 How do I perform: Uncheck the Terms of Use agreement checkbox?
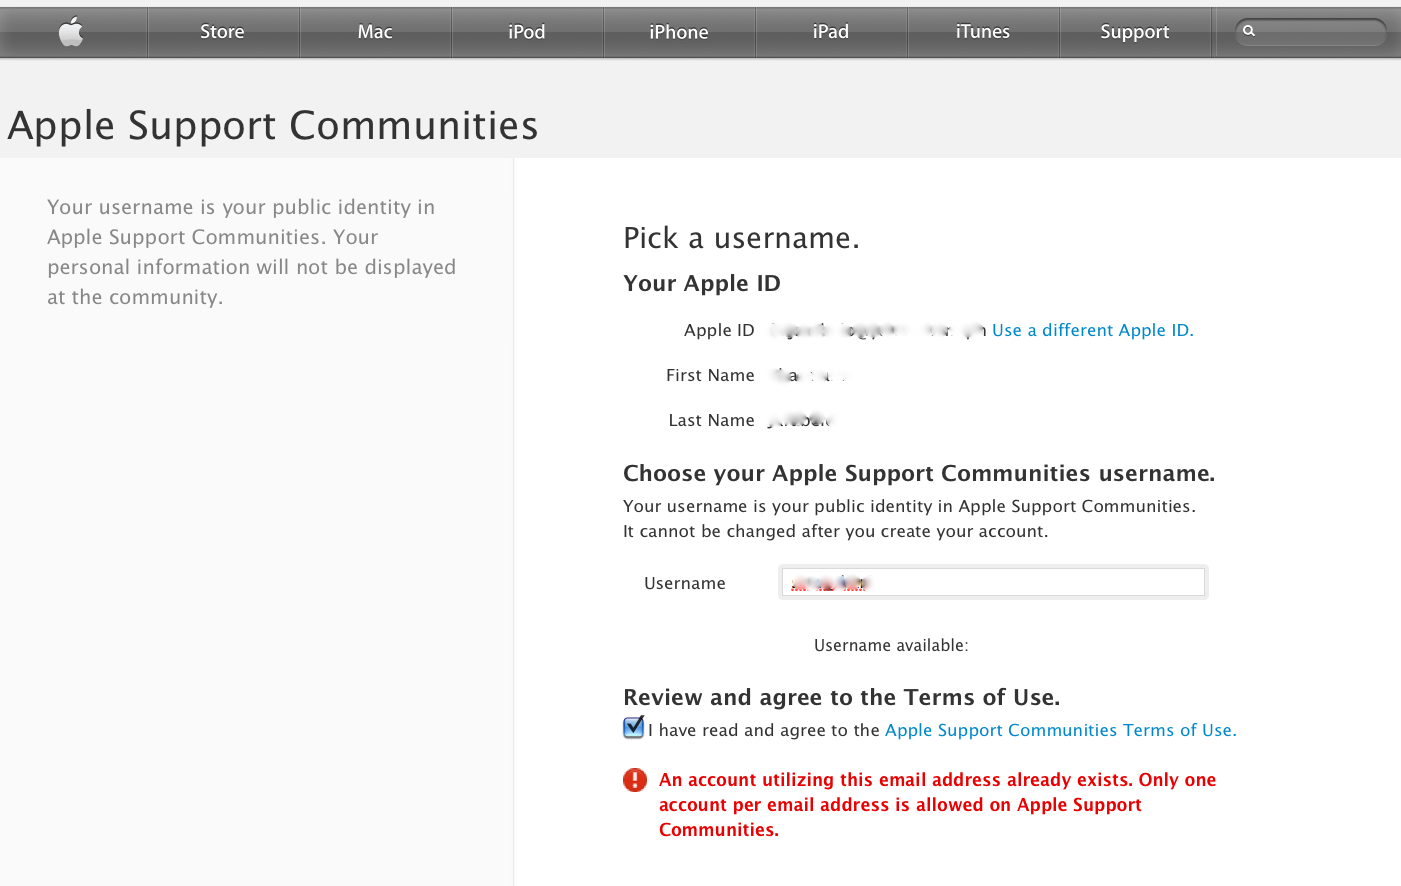tap(634, 727)
